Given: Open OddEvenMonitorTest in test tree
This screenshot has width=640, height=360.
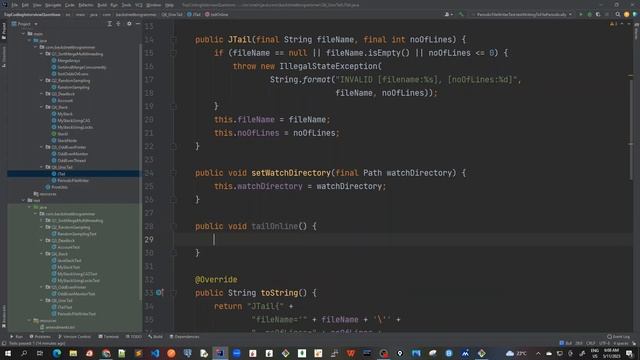Looking at the screenshot, I should coord(73,294).
